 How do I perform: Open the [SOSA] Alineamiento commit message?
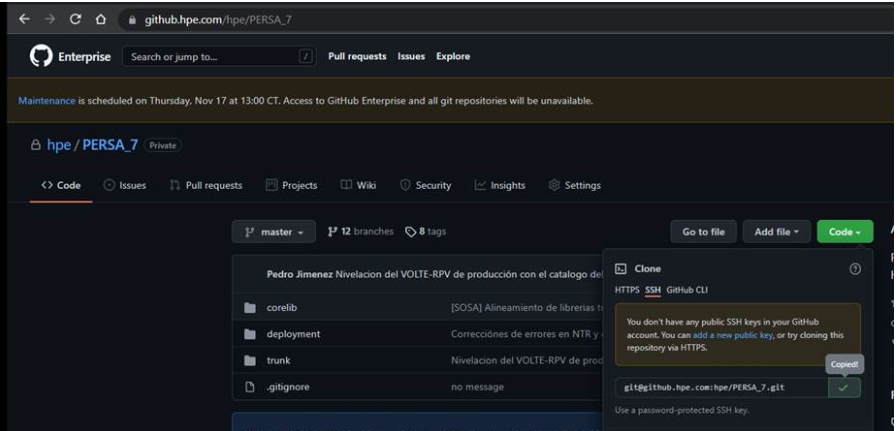pos(527,308)
